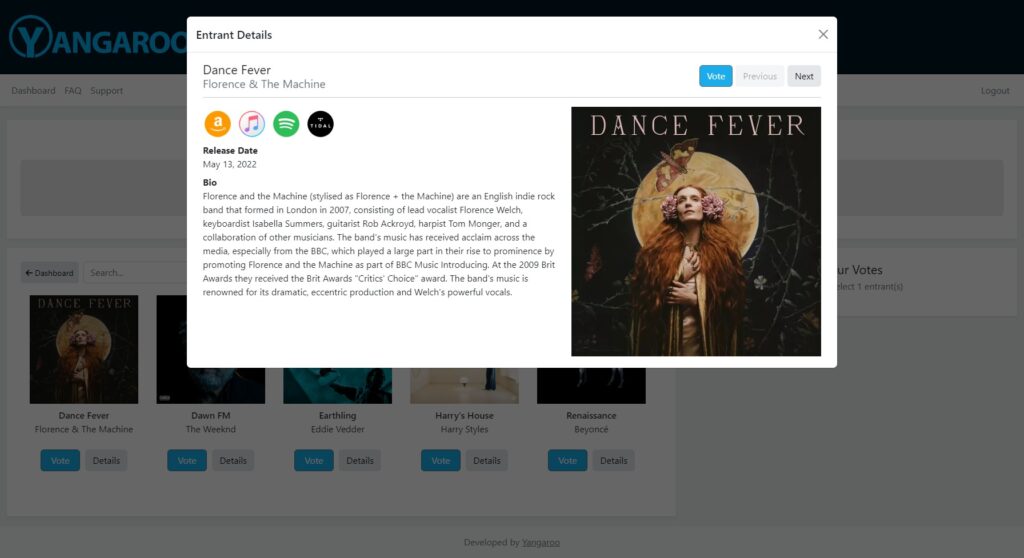Screen dimensions: 1024x558
Task: Close the Entrant Details dialog
Action: (823, 35)
